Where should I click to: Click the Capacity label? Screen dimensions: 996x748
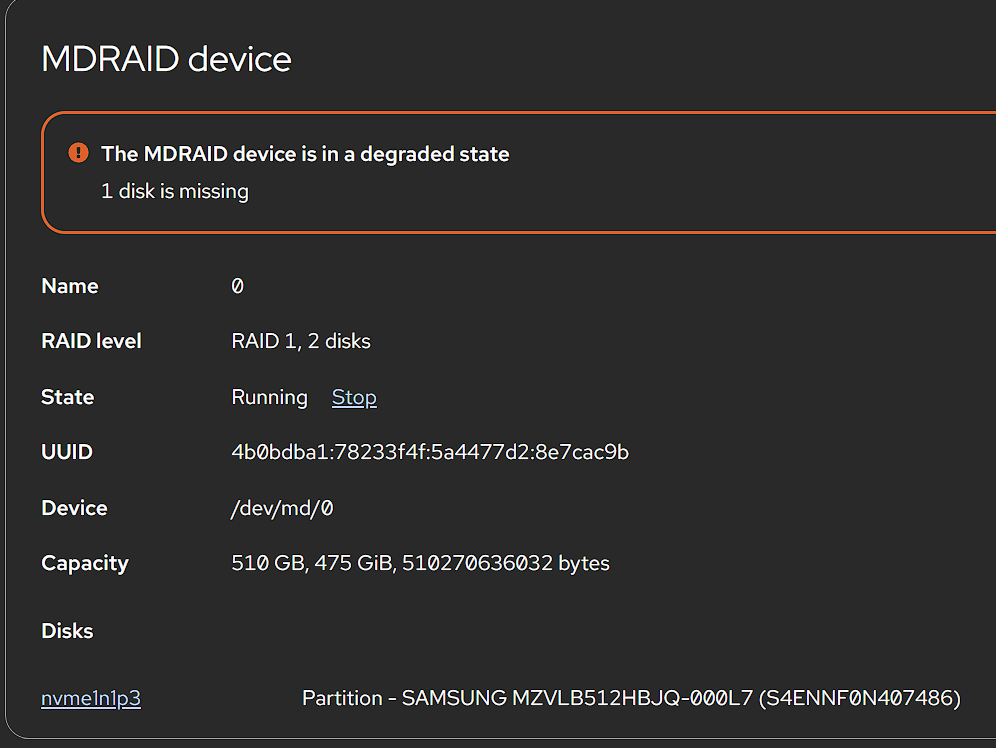pos(85,564)
